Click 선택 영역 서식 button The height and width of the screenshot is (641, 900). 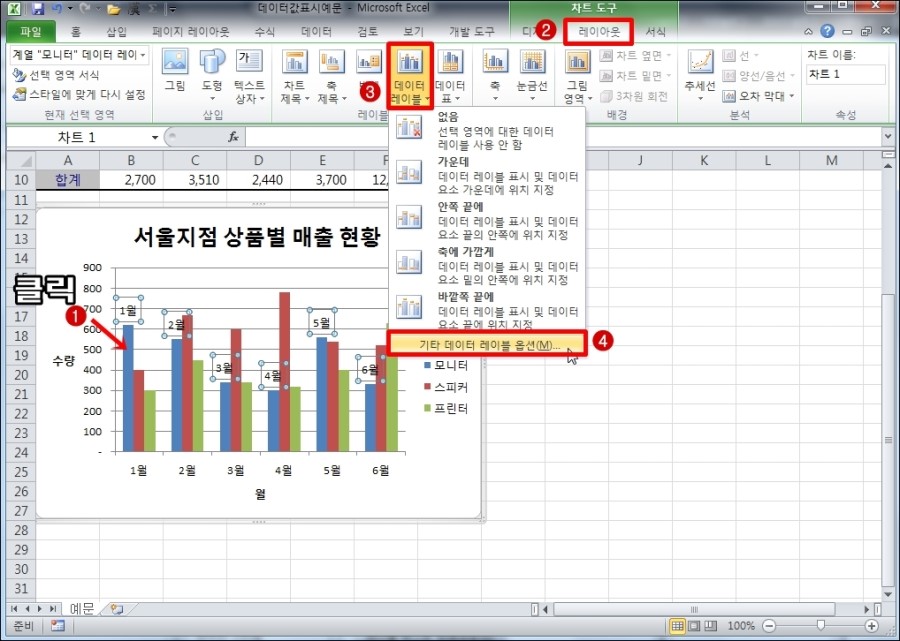coord(62,75)
